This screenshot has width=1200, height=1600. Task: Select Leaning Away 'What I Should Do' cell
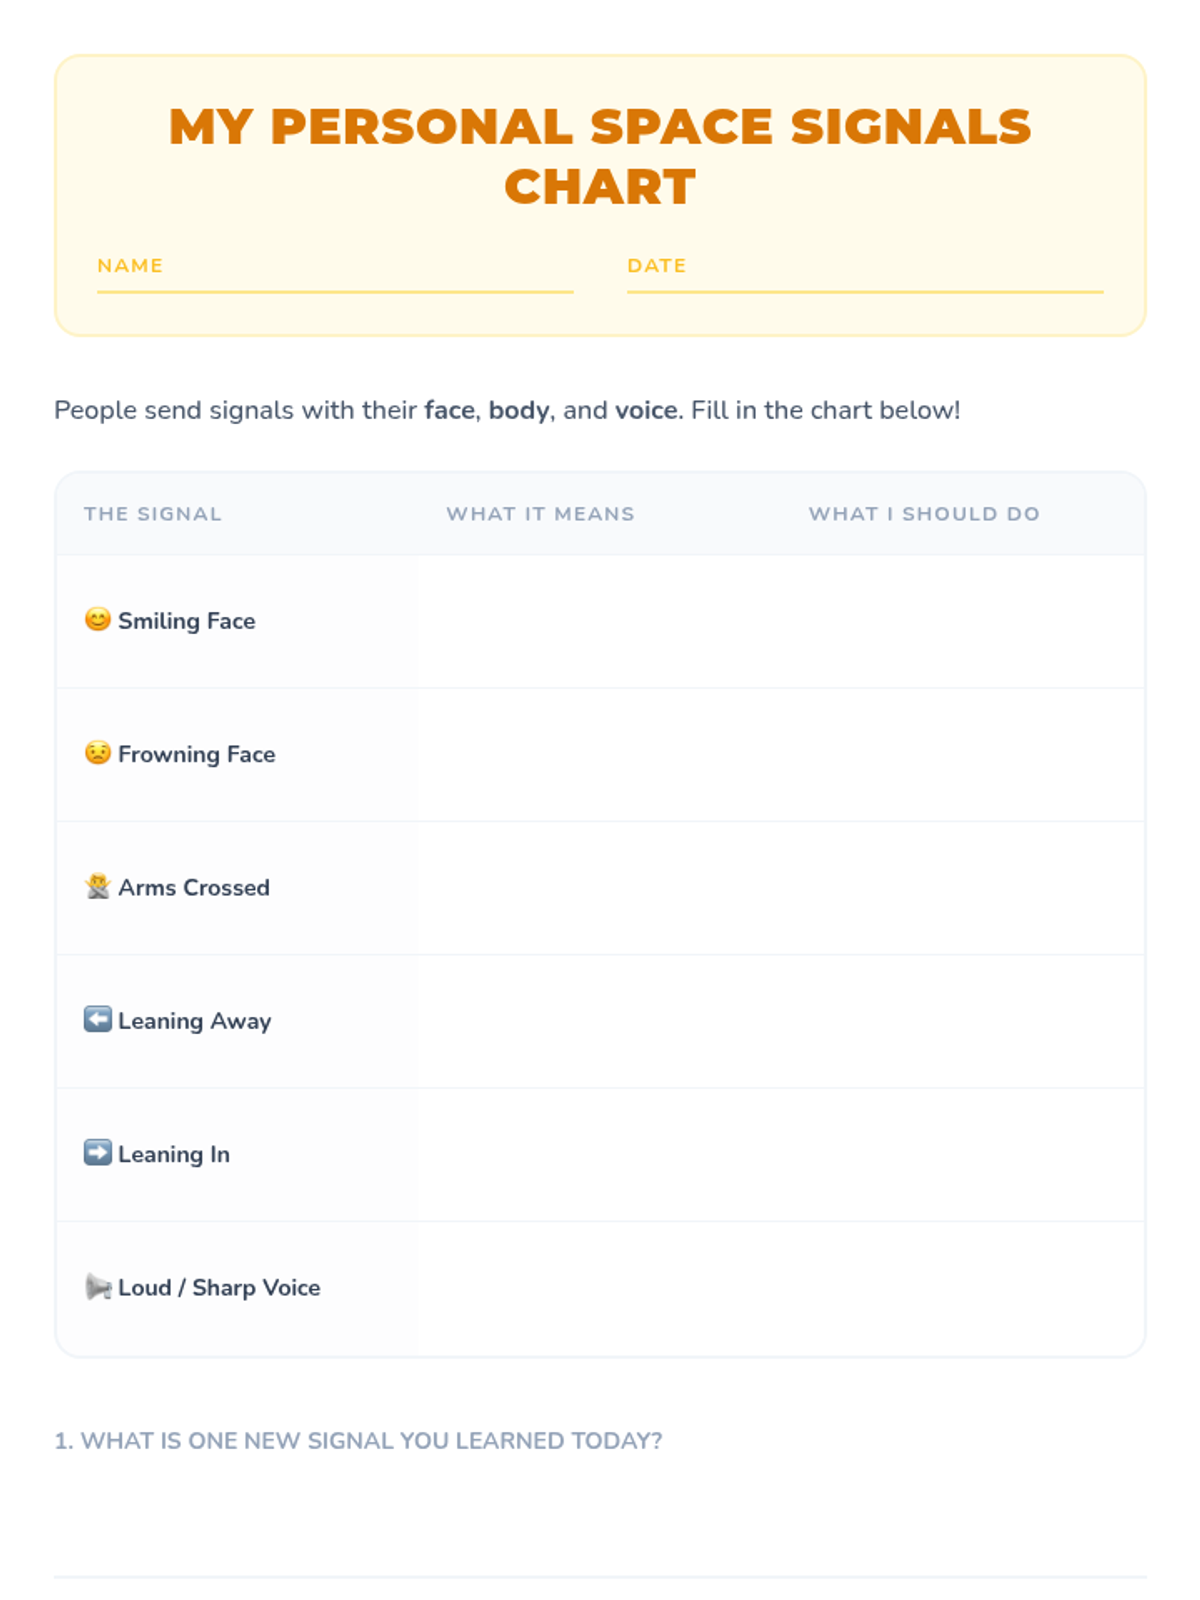963,1021
